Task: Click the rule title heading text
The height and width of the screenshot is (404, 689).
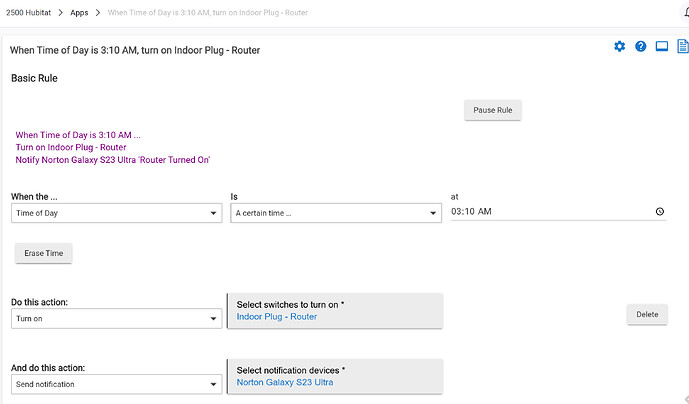Action: pos(135,50)
